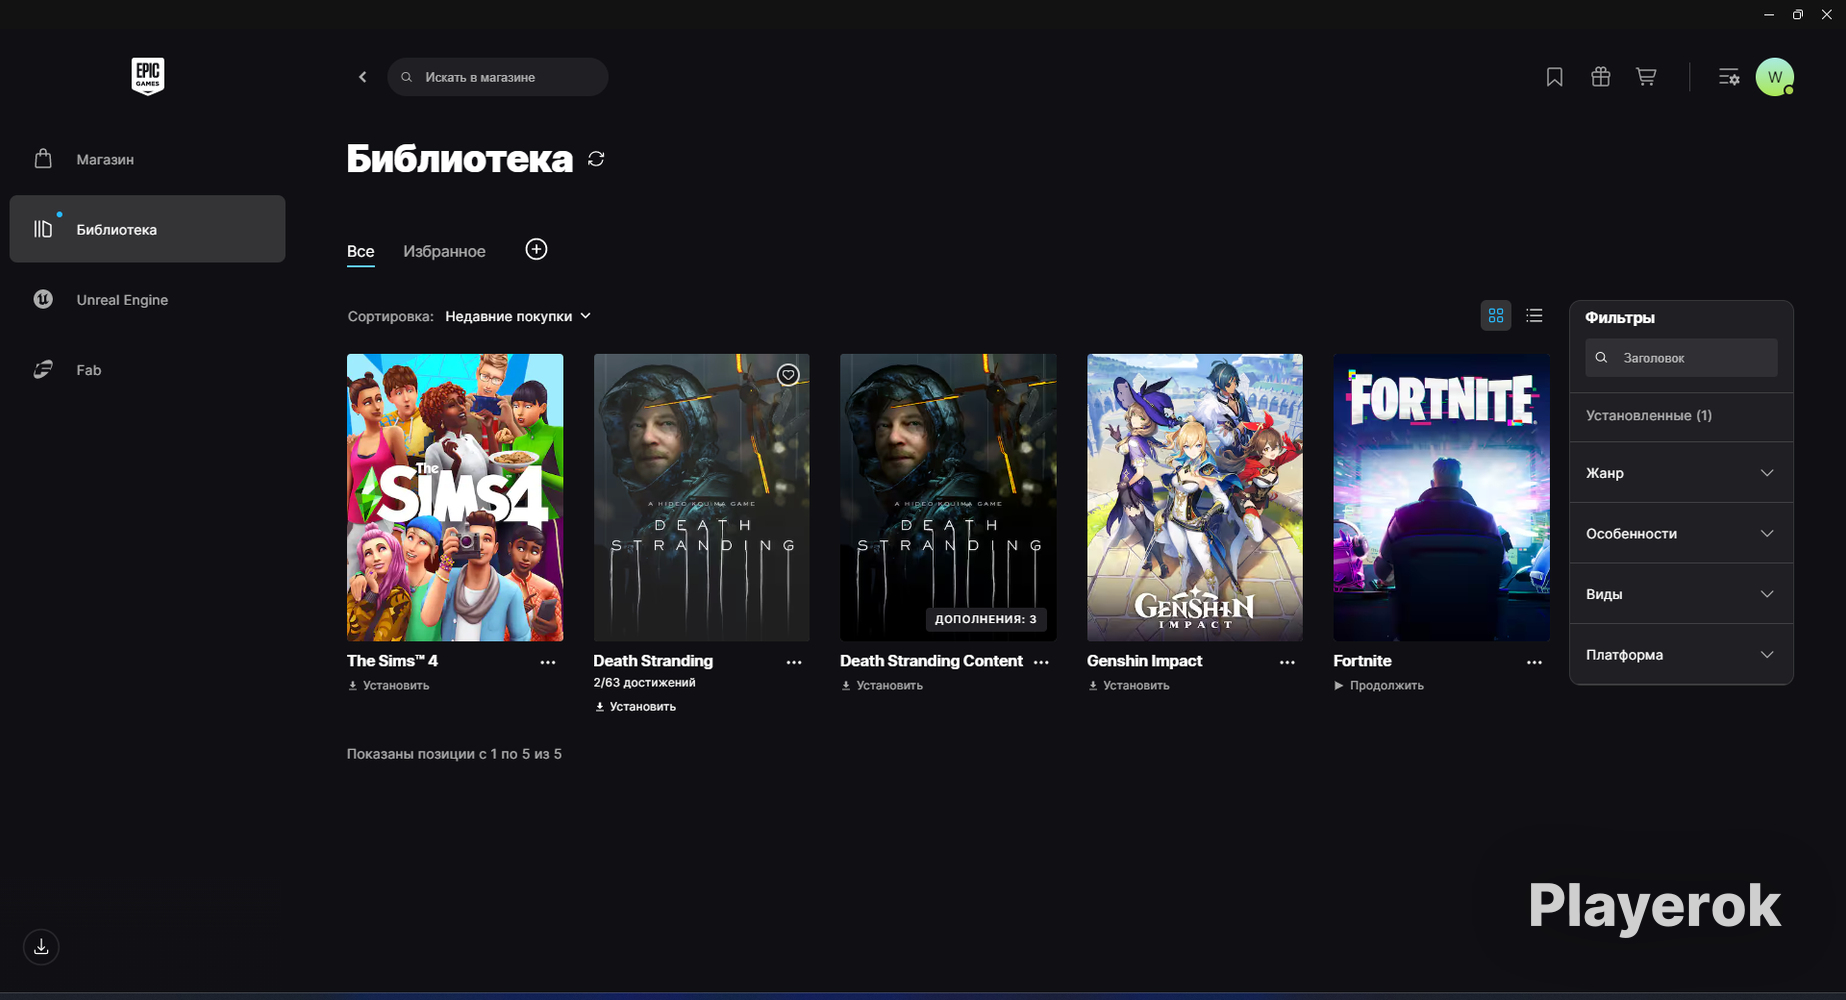The width and height of the screenshot is (1846, 1000).
Task: Open the sort order dropdown
Action: coord(518,316)
